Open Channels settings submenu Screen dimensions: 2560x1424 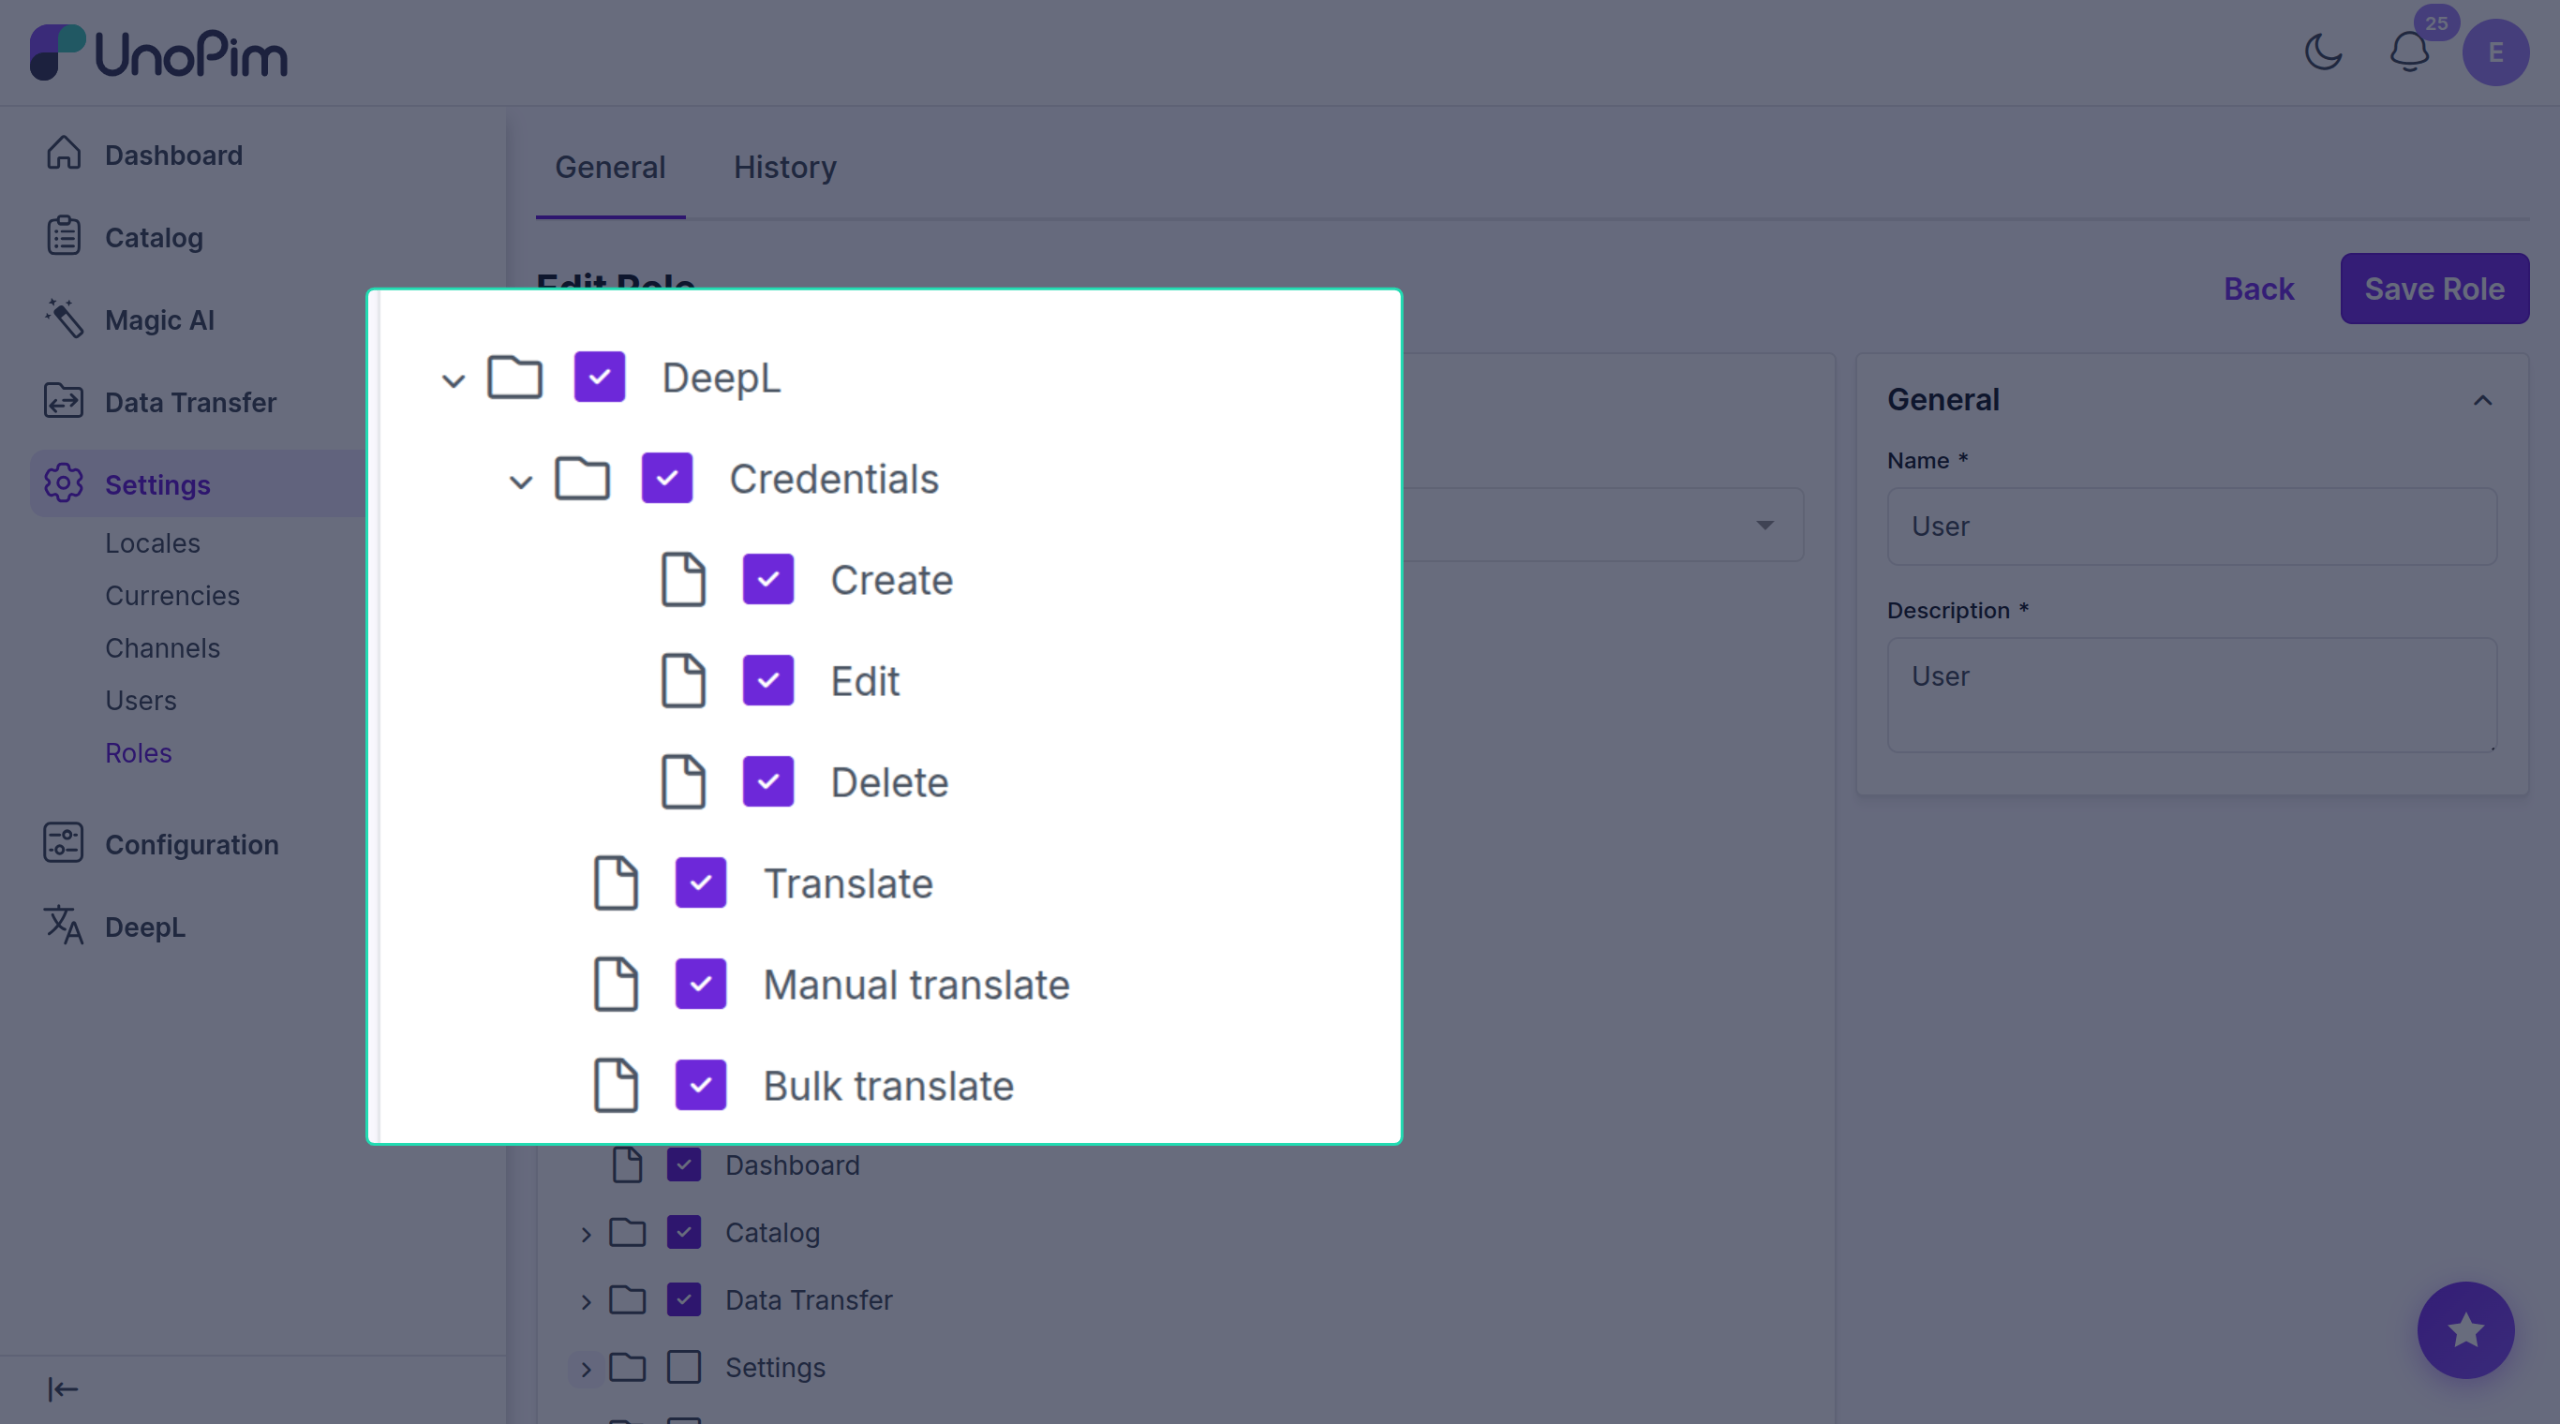coord(162,647)
